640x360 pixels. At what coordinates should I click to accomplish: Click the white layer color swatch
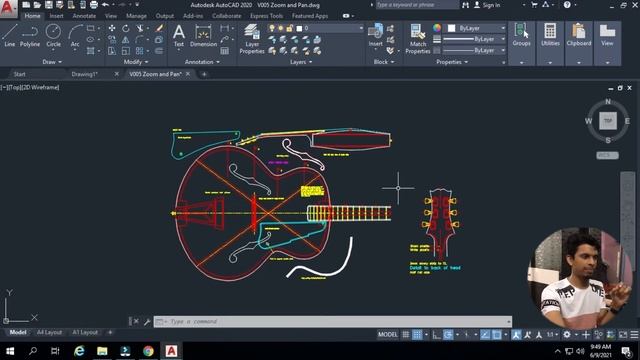[x=299, y=28]
